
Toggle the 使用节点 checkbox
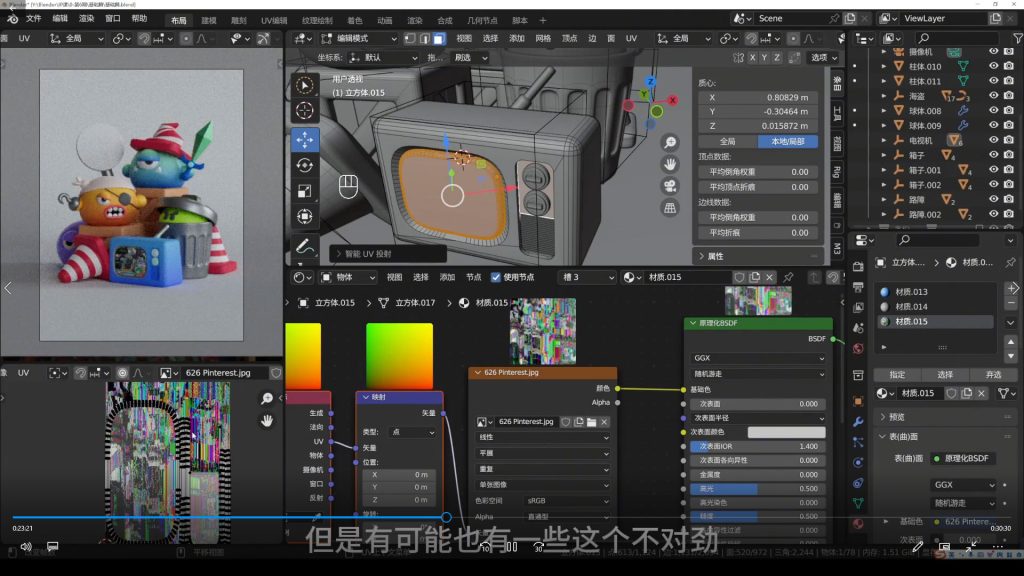[x=496, y=277]
